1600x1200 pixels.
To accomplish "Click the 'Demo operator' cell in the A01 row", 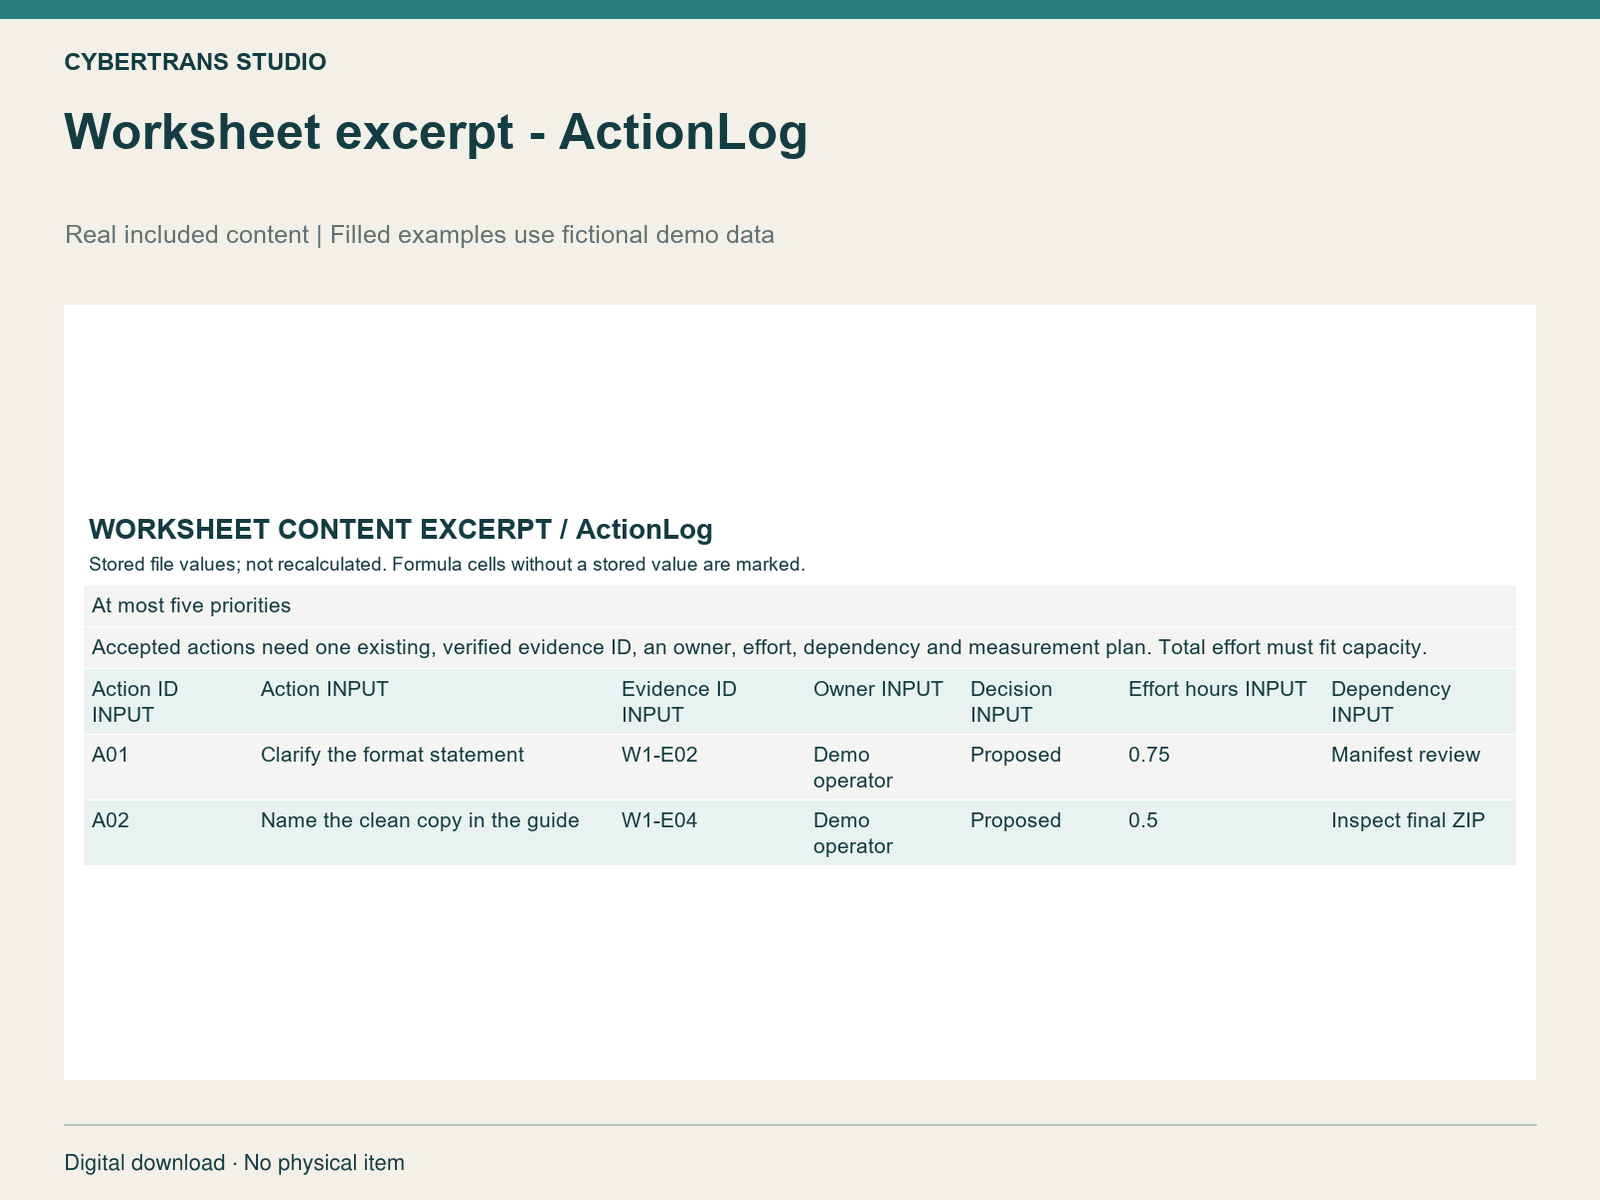I will pos(884,767).
